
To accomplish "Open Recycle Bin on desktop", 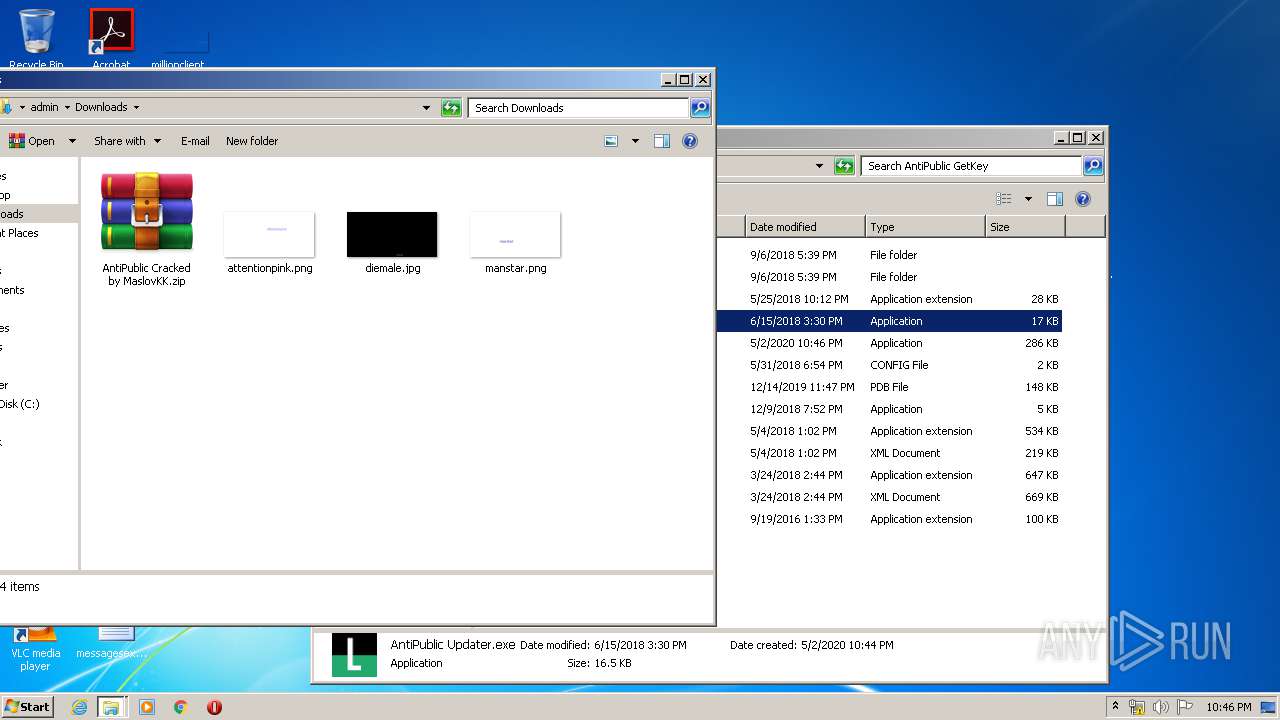I will click(37, 38).
